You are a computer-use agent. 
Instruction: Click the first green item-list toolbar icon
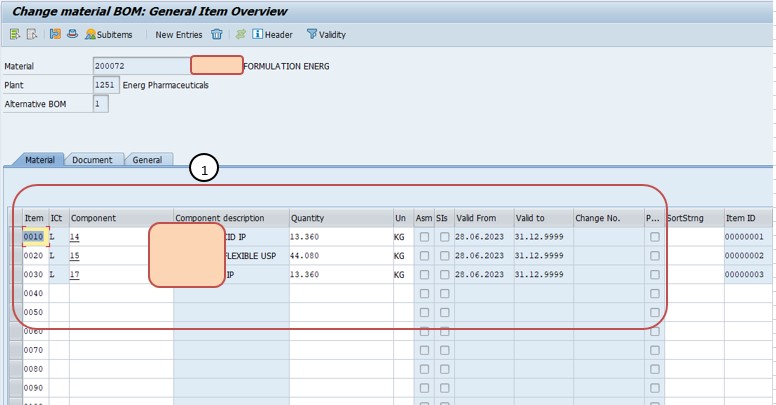[x=14, y=34]
